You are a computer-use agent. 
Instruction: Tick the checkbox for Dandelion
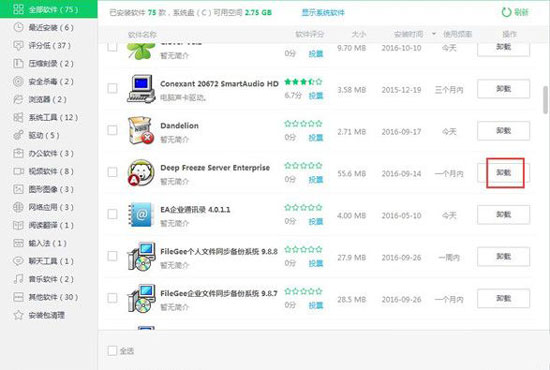112,130
